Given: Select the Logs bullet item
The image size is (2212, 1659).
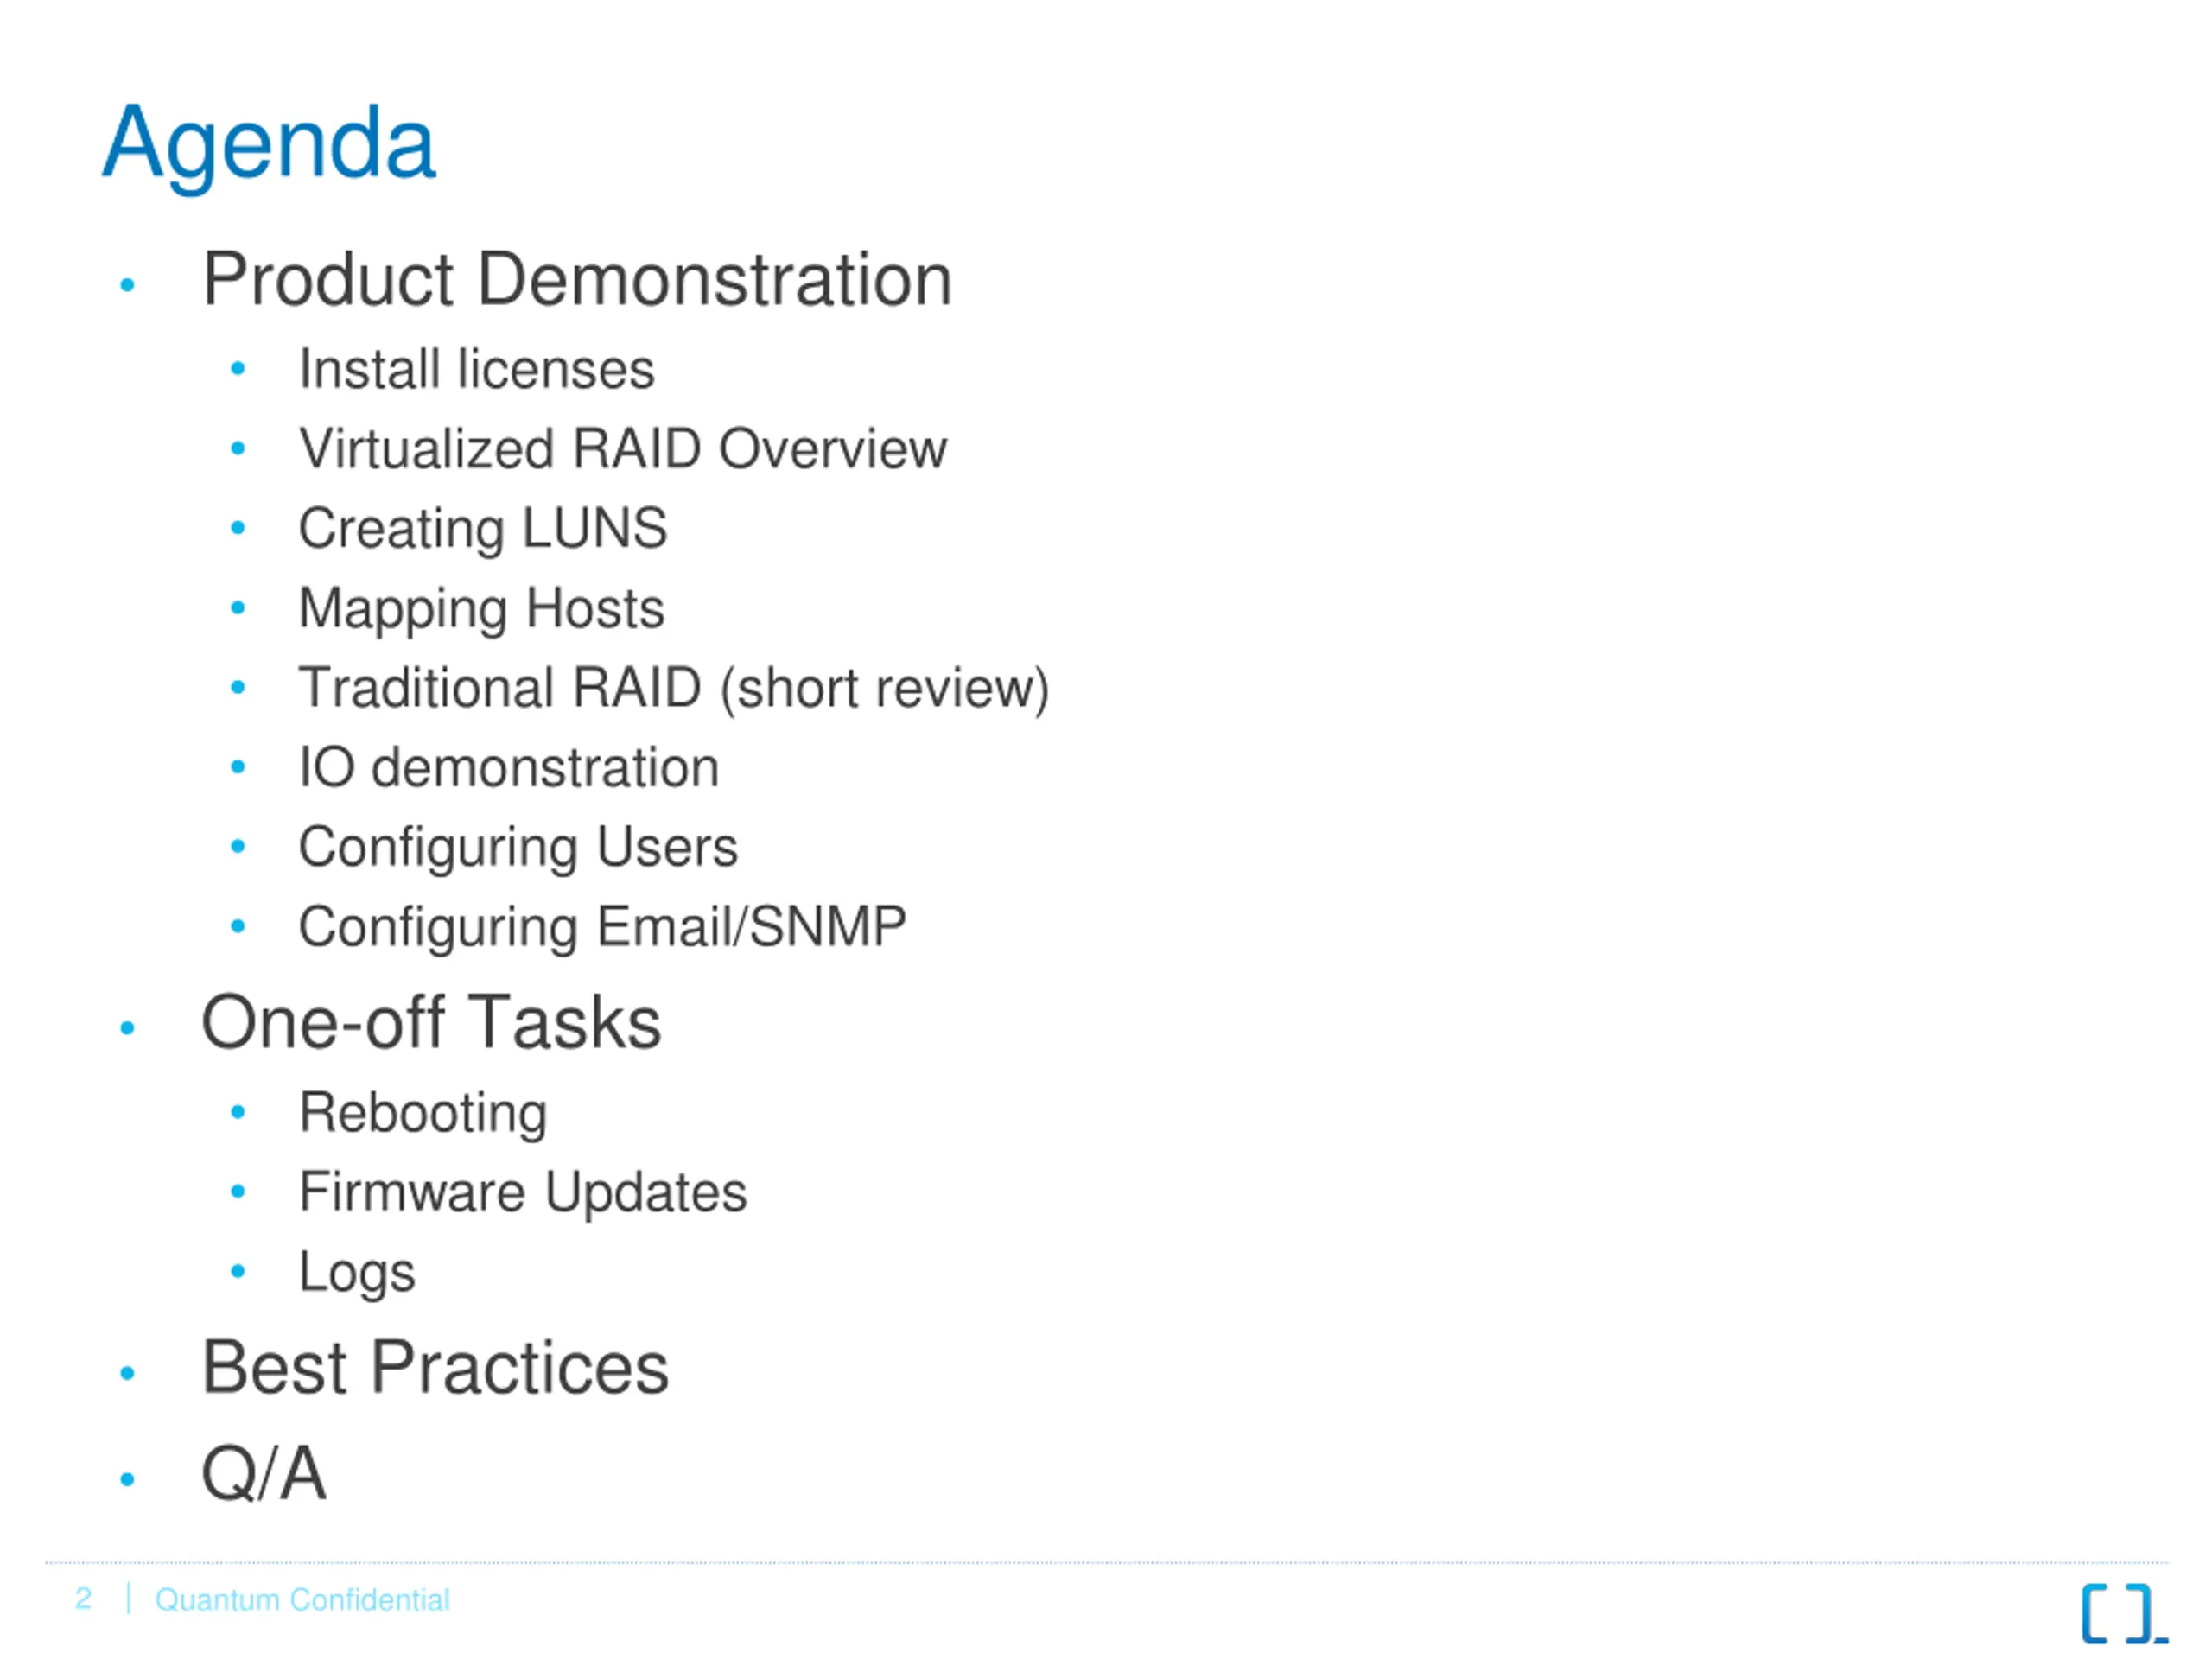Looking at the screenshot, I should (x=357, y=1274).
